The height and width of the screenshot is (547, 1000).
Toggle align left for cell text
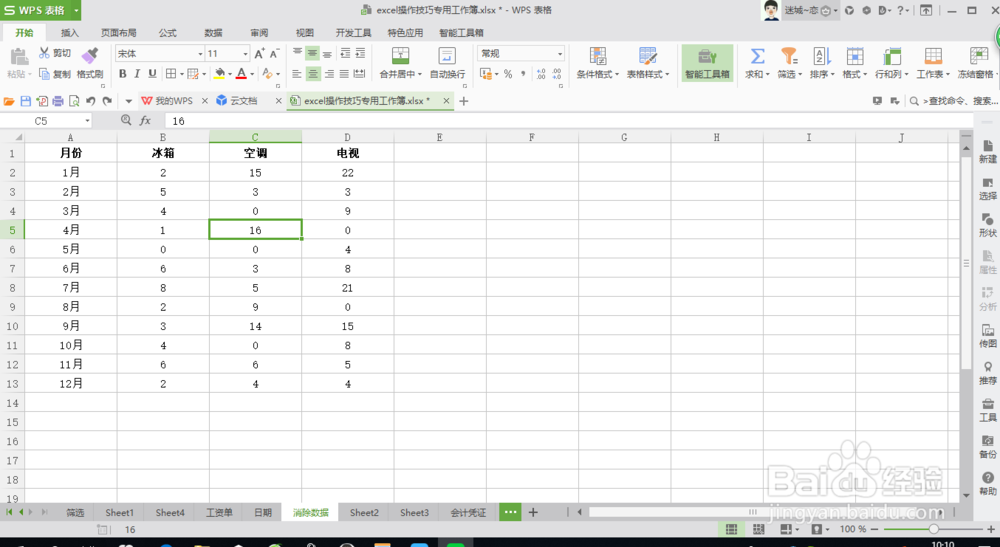point(297,74)
